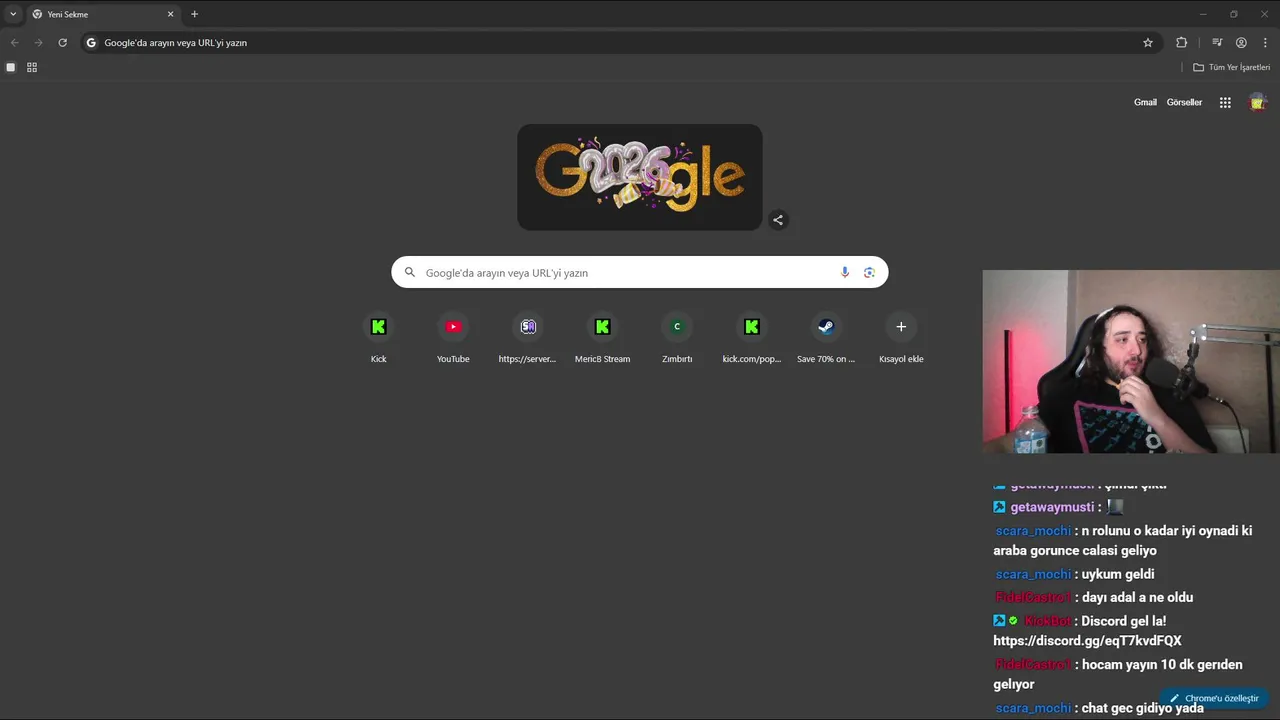Image resolution: width=1280 pixels, height=720 pixels.
Task: Click KickBot username in chat
Action: click(1047, 621)
